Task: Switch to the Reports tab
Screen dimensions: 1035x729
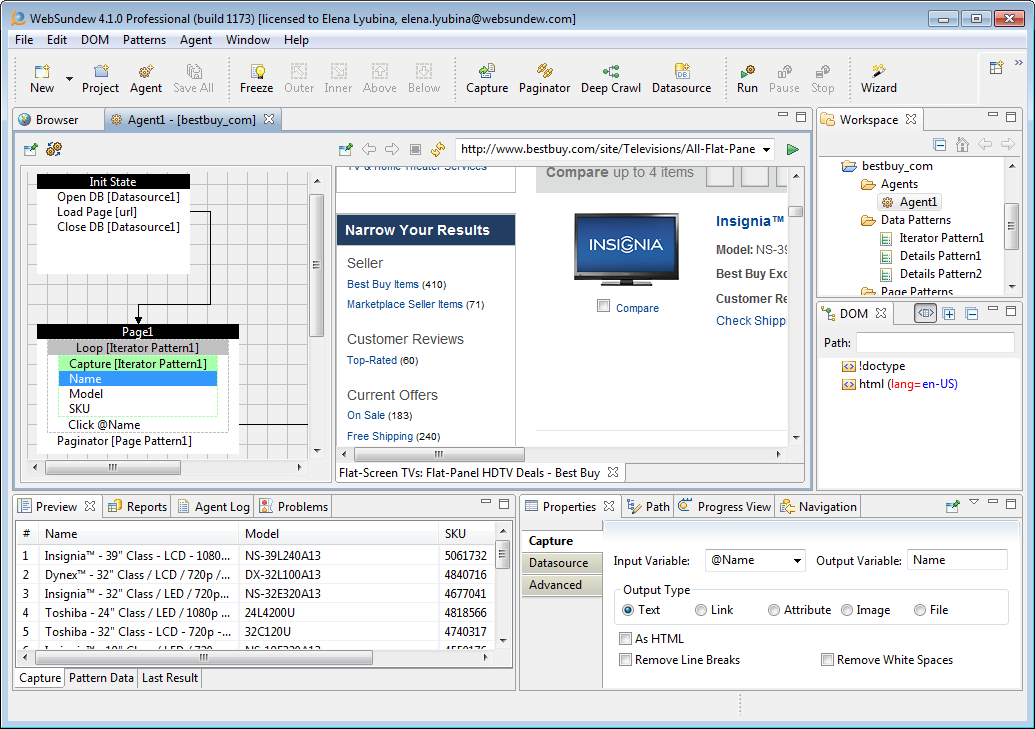Action: click(138, 506)
